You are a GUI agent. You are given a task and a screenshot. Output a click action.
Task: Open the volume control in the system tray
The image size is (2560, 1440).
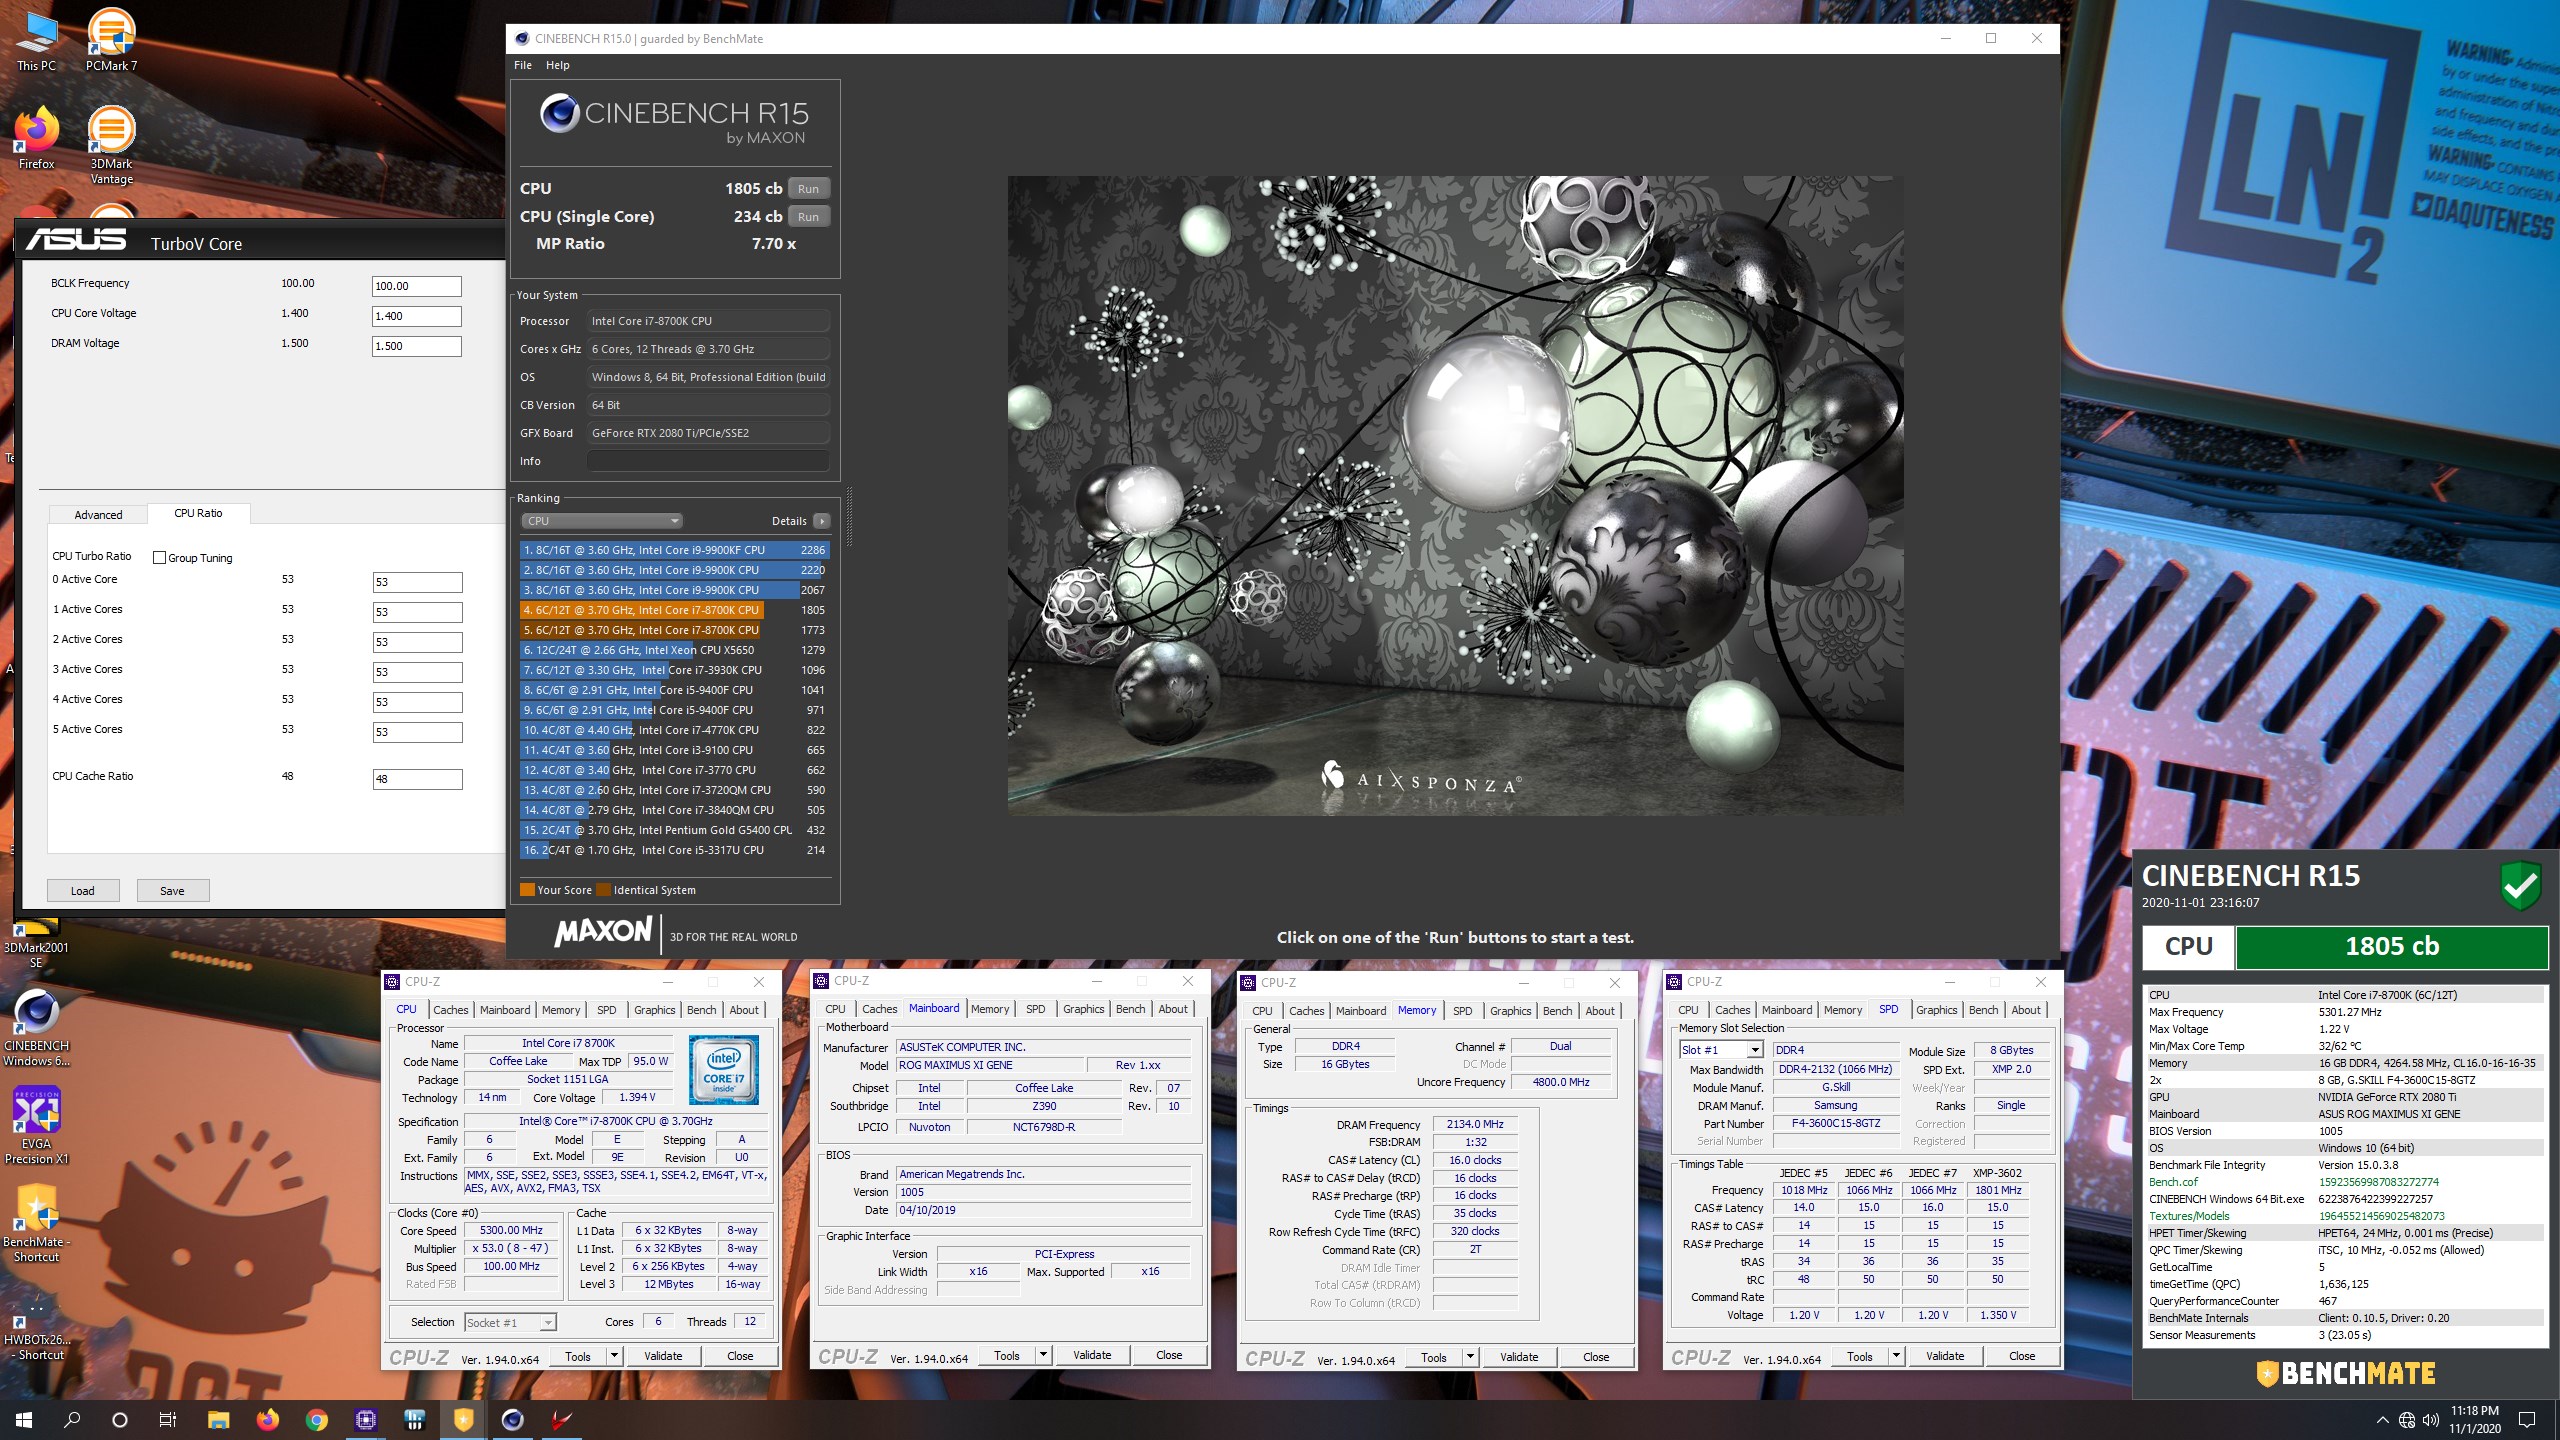click(2431, 1420)
